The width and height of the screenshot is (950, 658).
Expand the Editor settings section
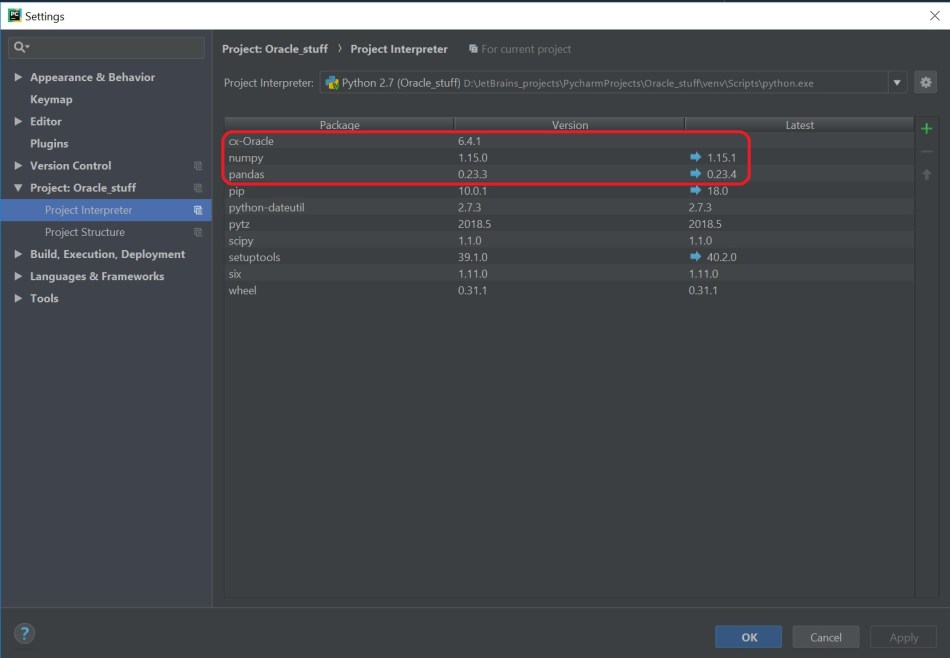(18, 121)
